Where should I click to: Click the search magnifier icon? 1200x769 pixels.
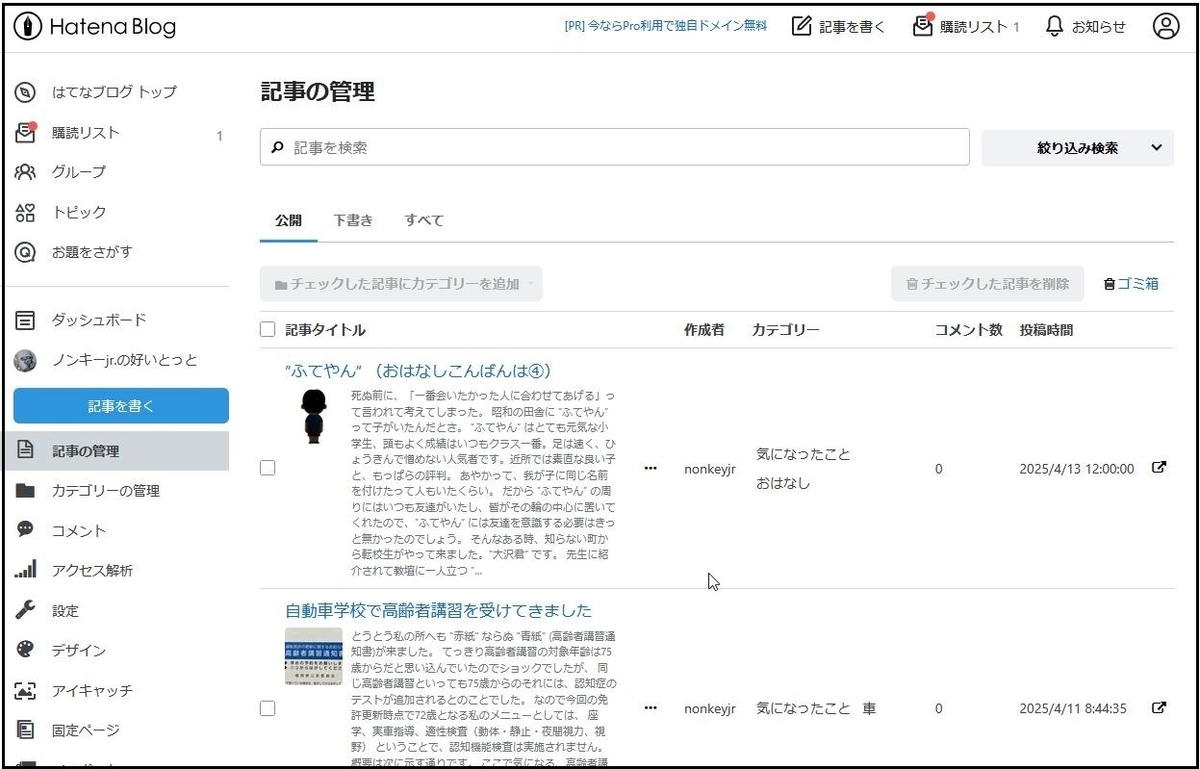click(278, 147)
